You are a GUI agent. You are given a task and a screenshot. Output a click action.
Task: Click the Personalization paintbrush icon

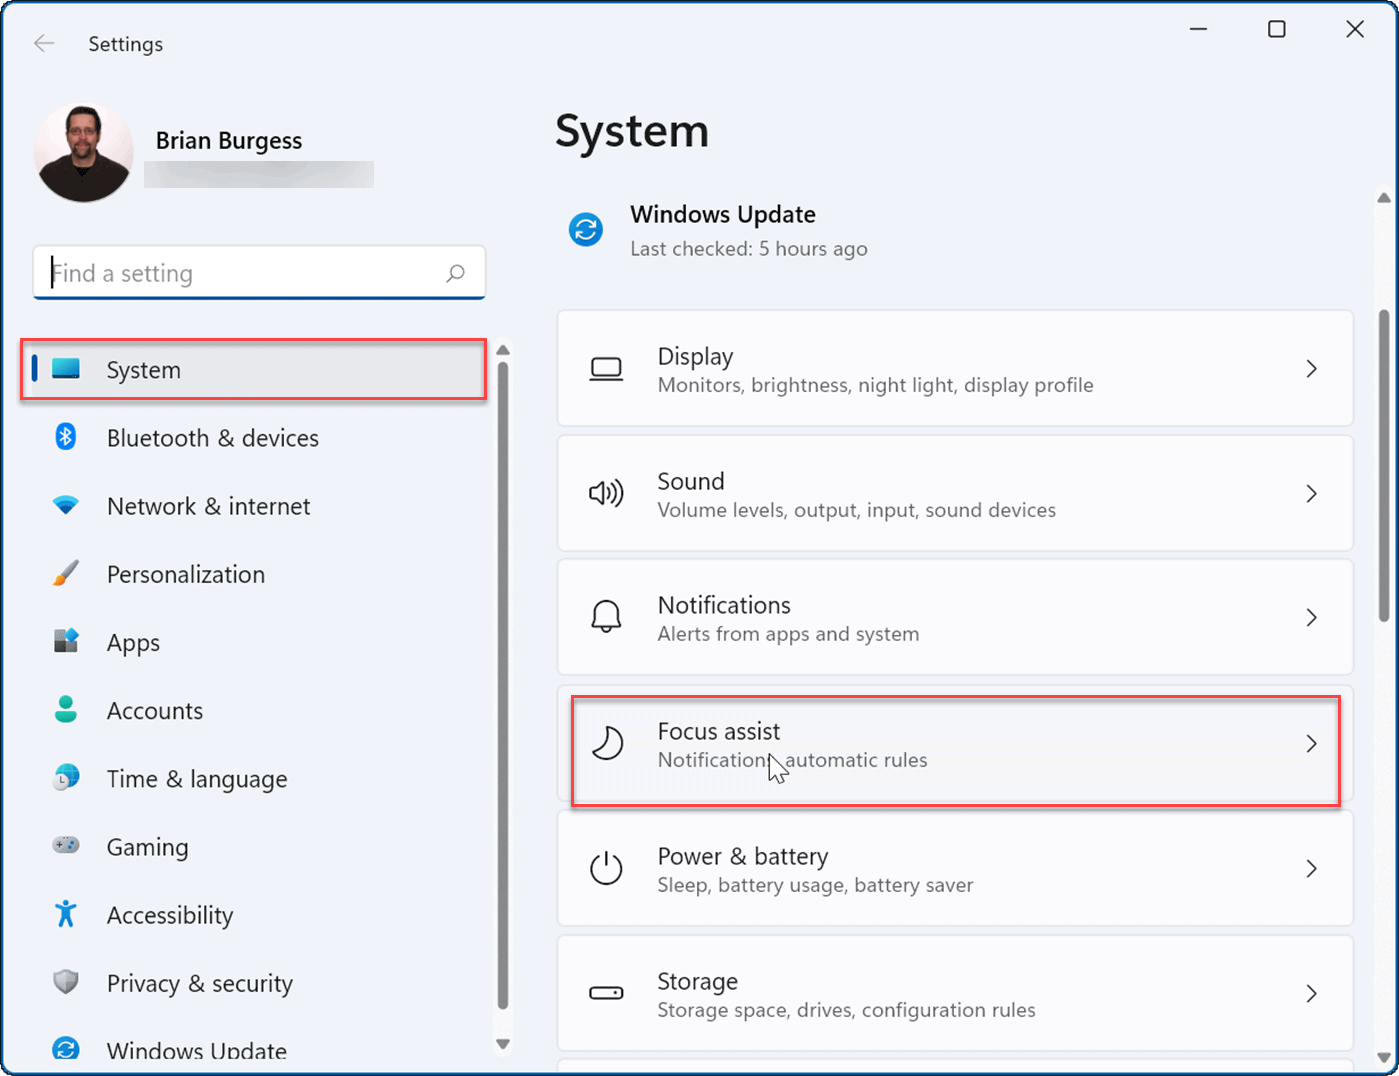[x=65, y=573]
